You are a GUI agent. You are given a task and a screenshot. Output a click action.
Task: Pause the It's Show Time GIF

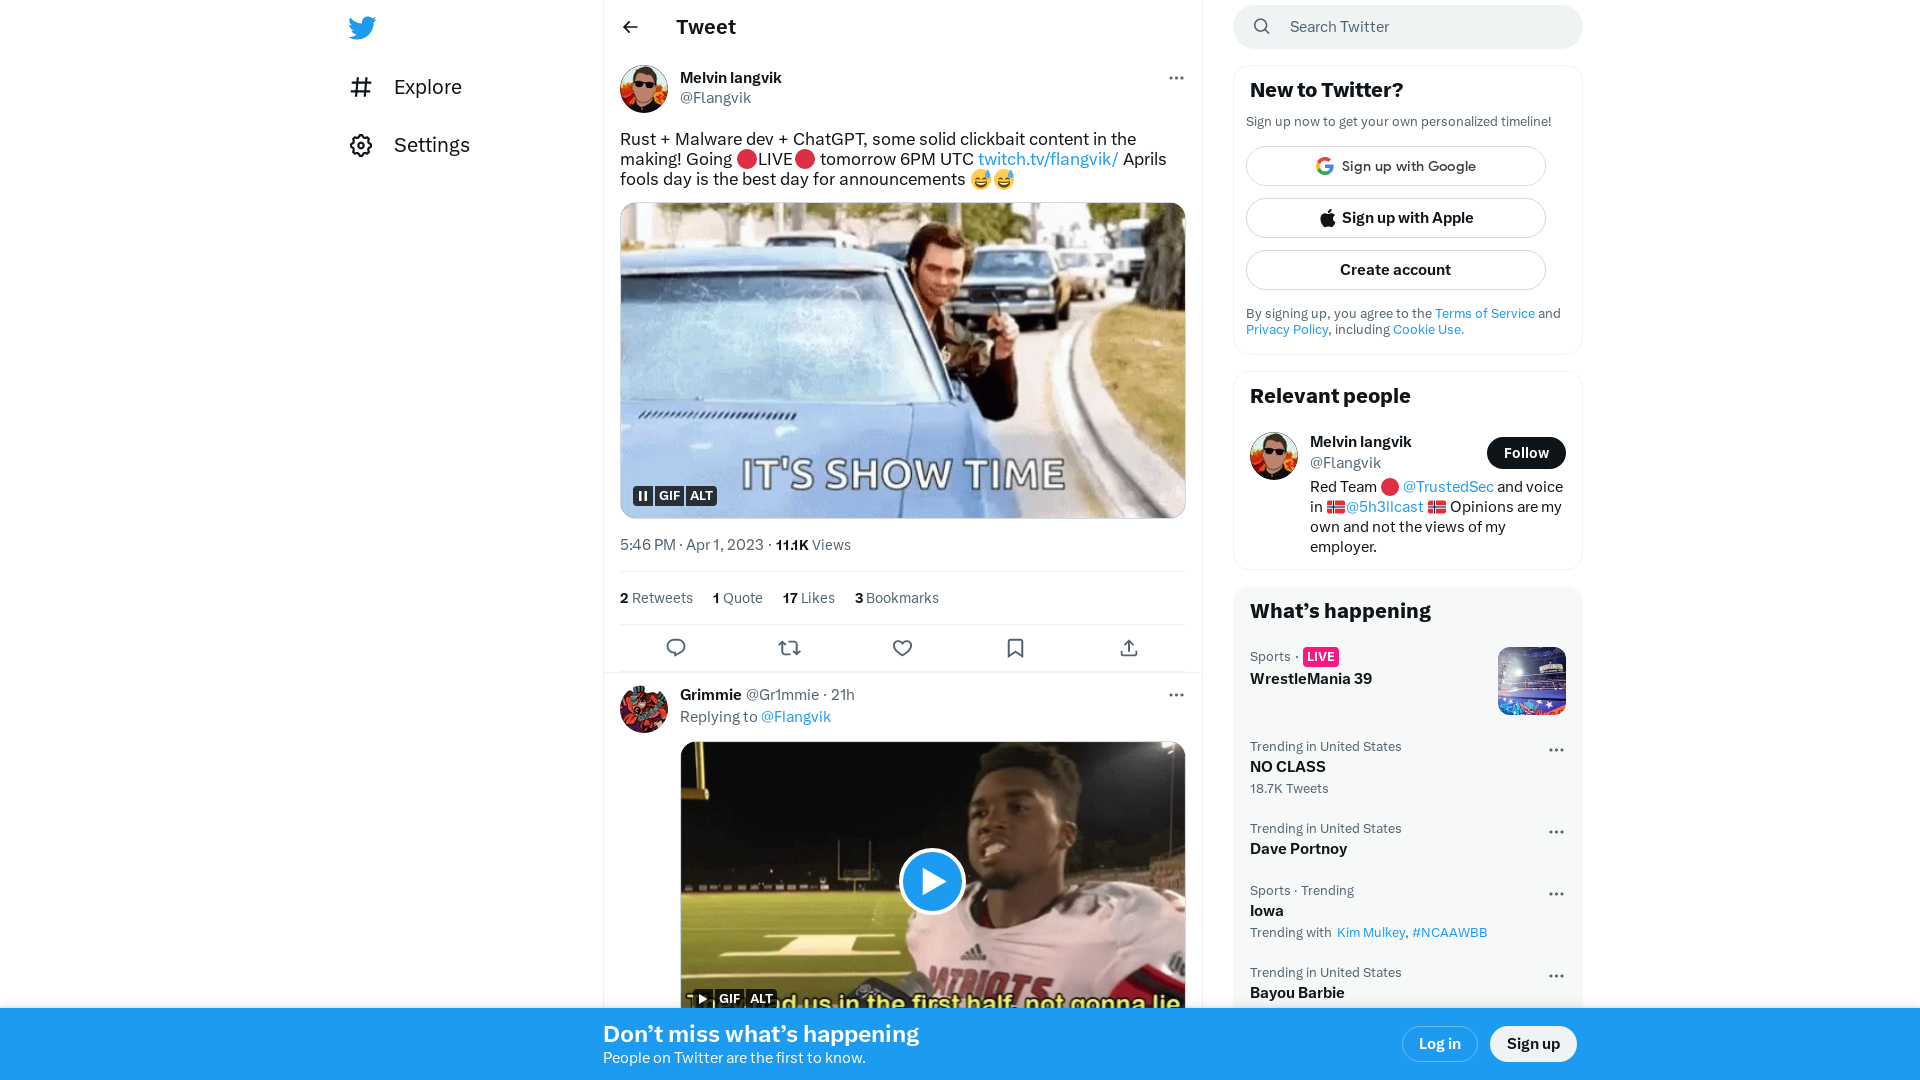643,496
